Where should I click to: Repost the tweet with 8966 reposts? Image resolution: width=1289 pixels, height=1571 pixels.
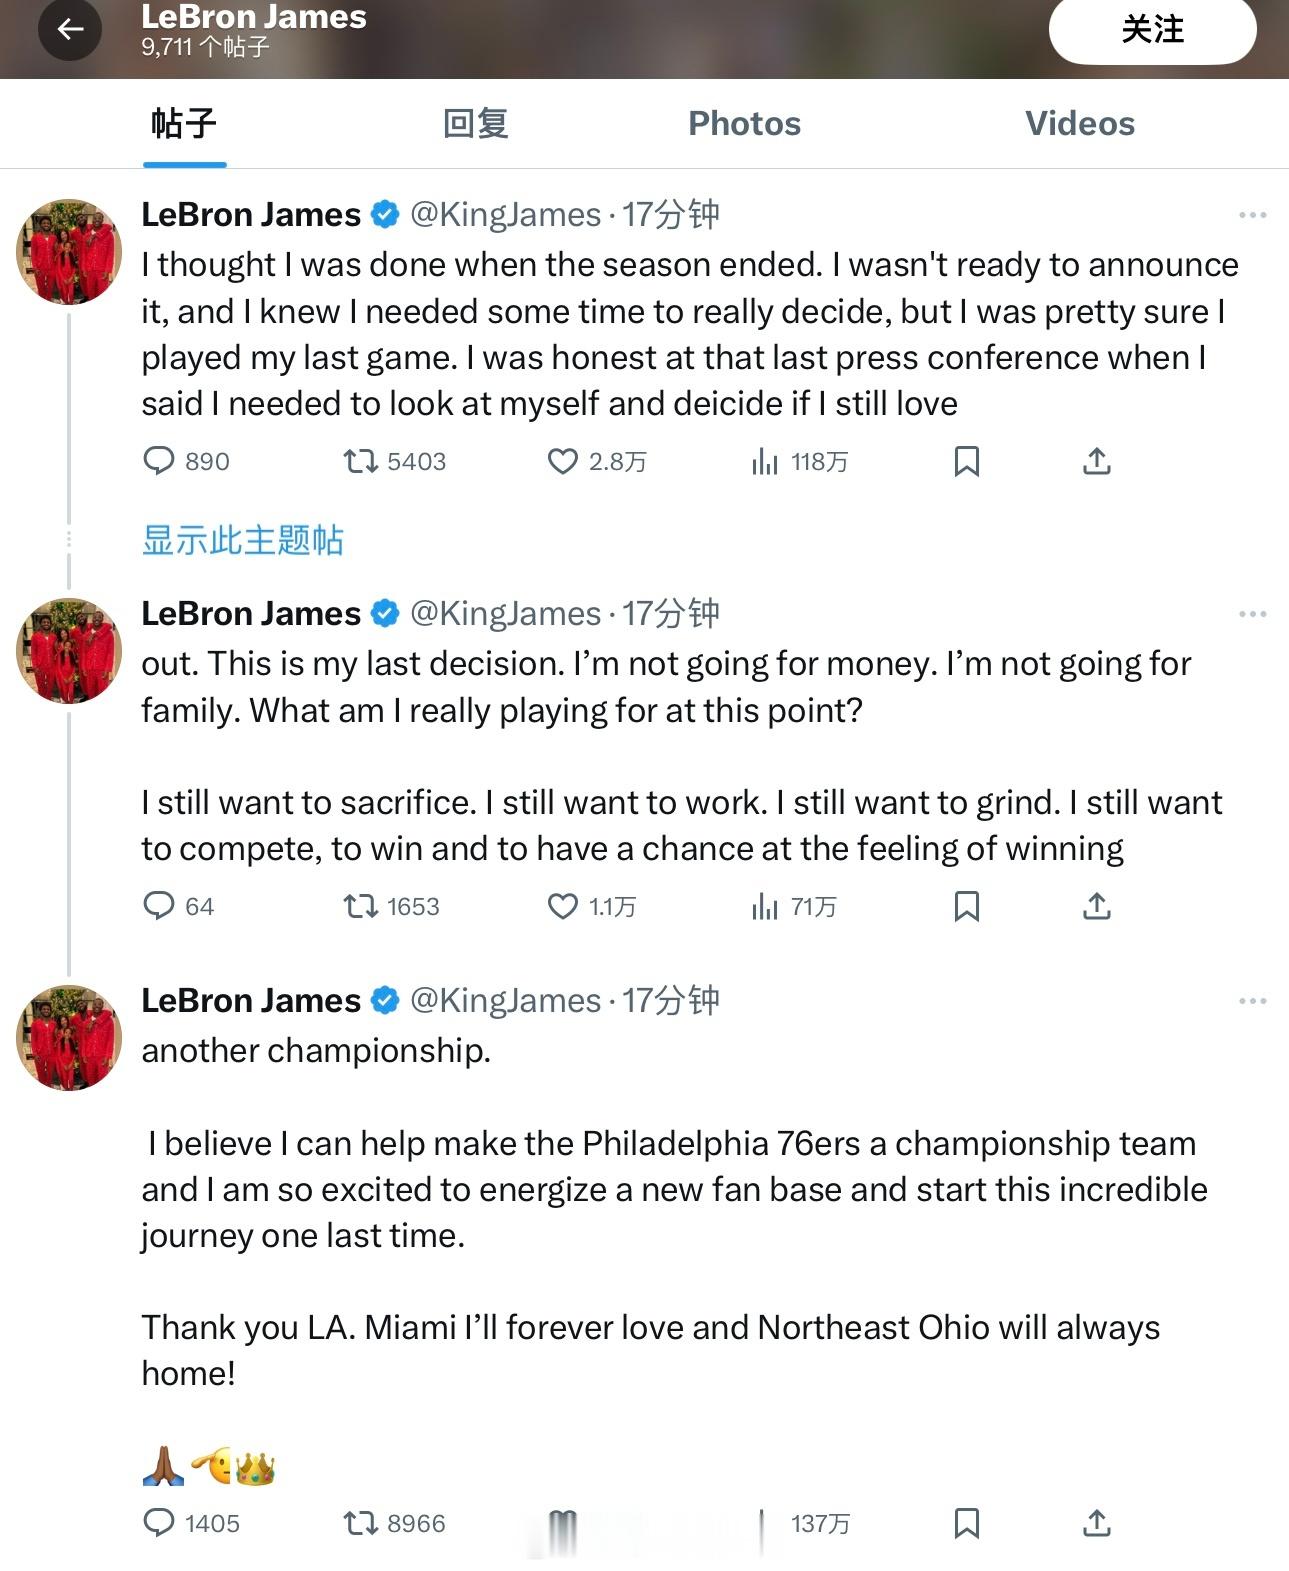tap(394, 1523)
